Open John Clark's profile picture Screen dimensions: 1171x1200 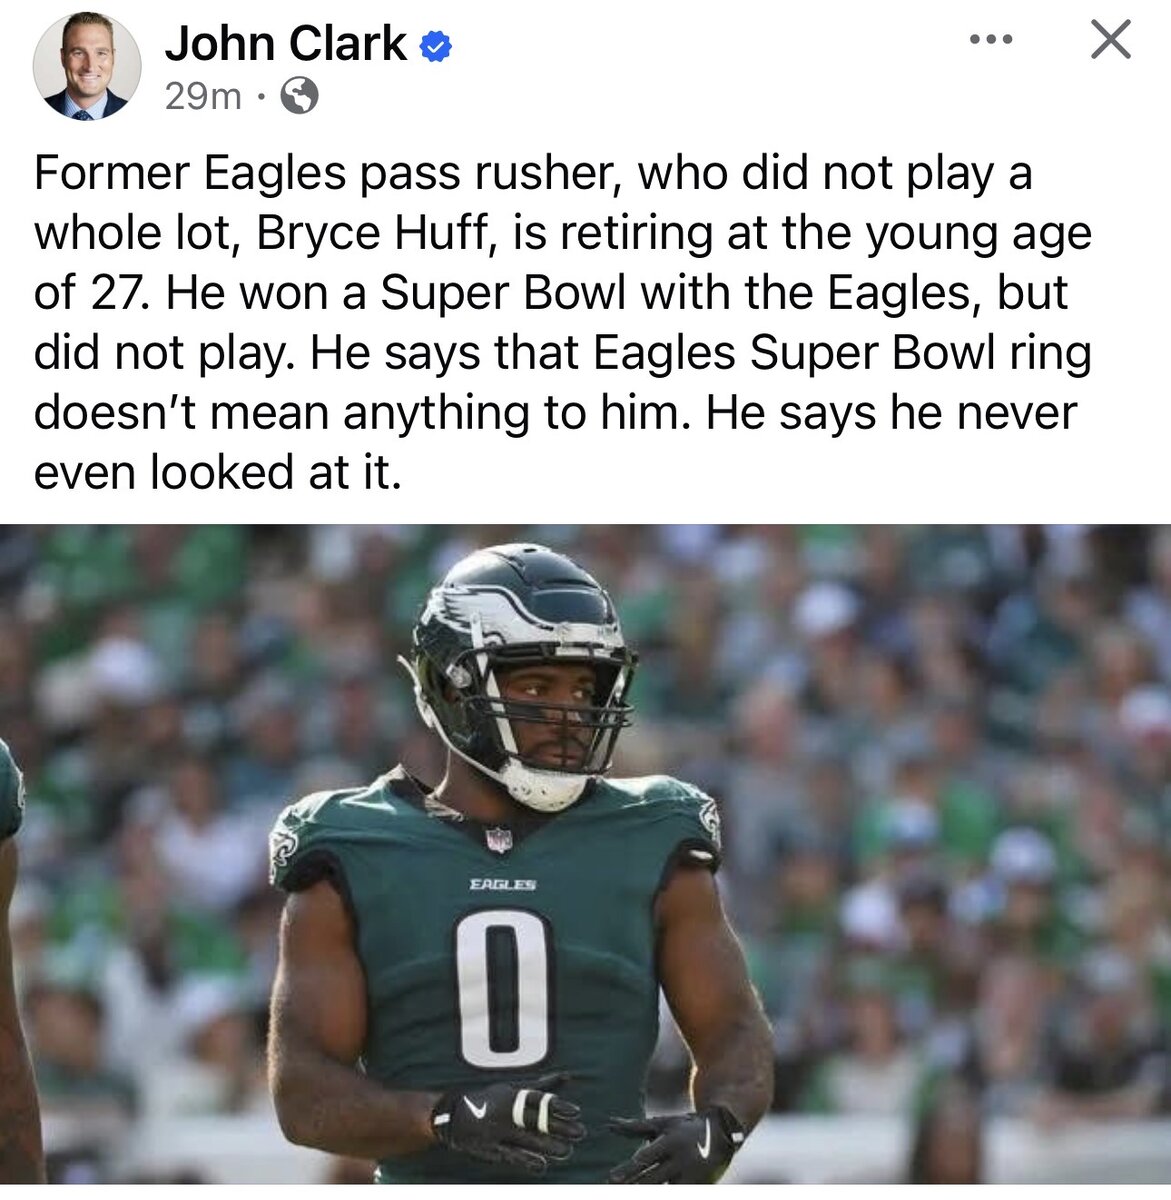pyautogui.click(x=87, y=68)
